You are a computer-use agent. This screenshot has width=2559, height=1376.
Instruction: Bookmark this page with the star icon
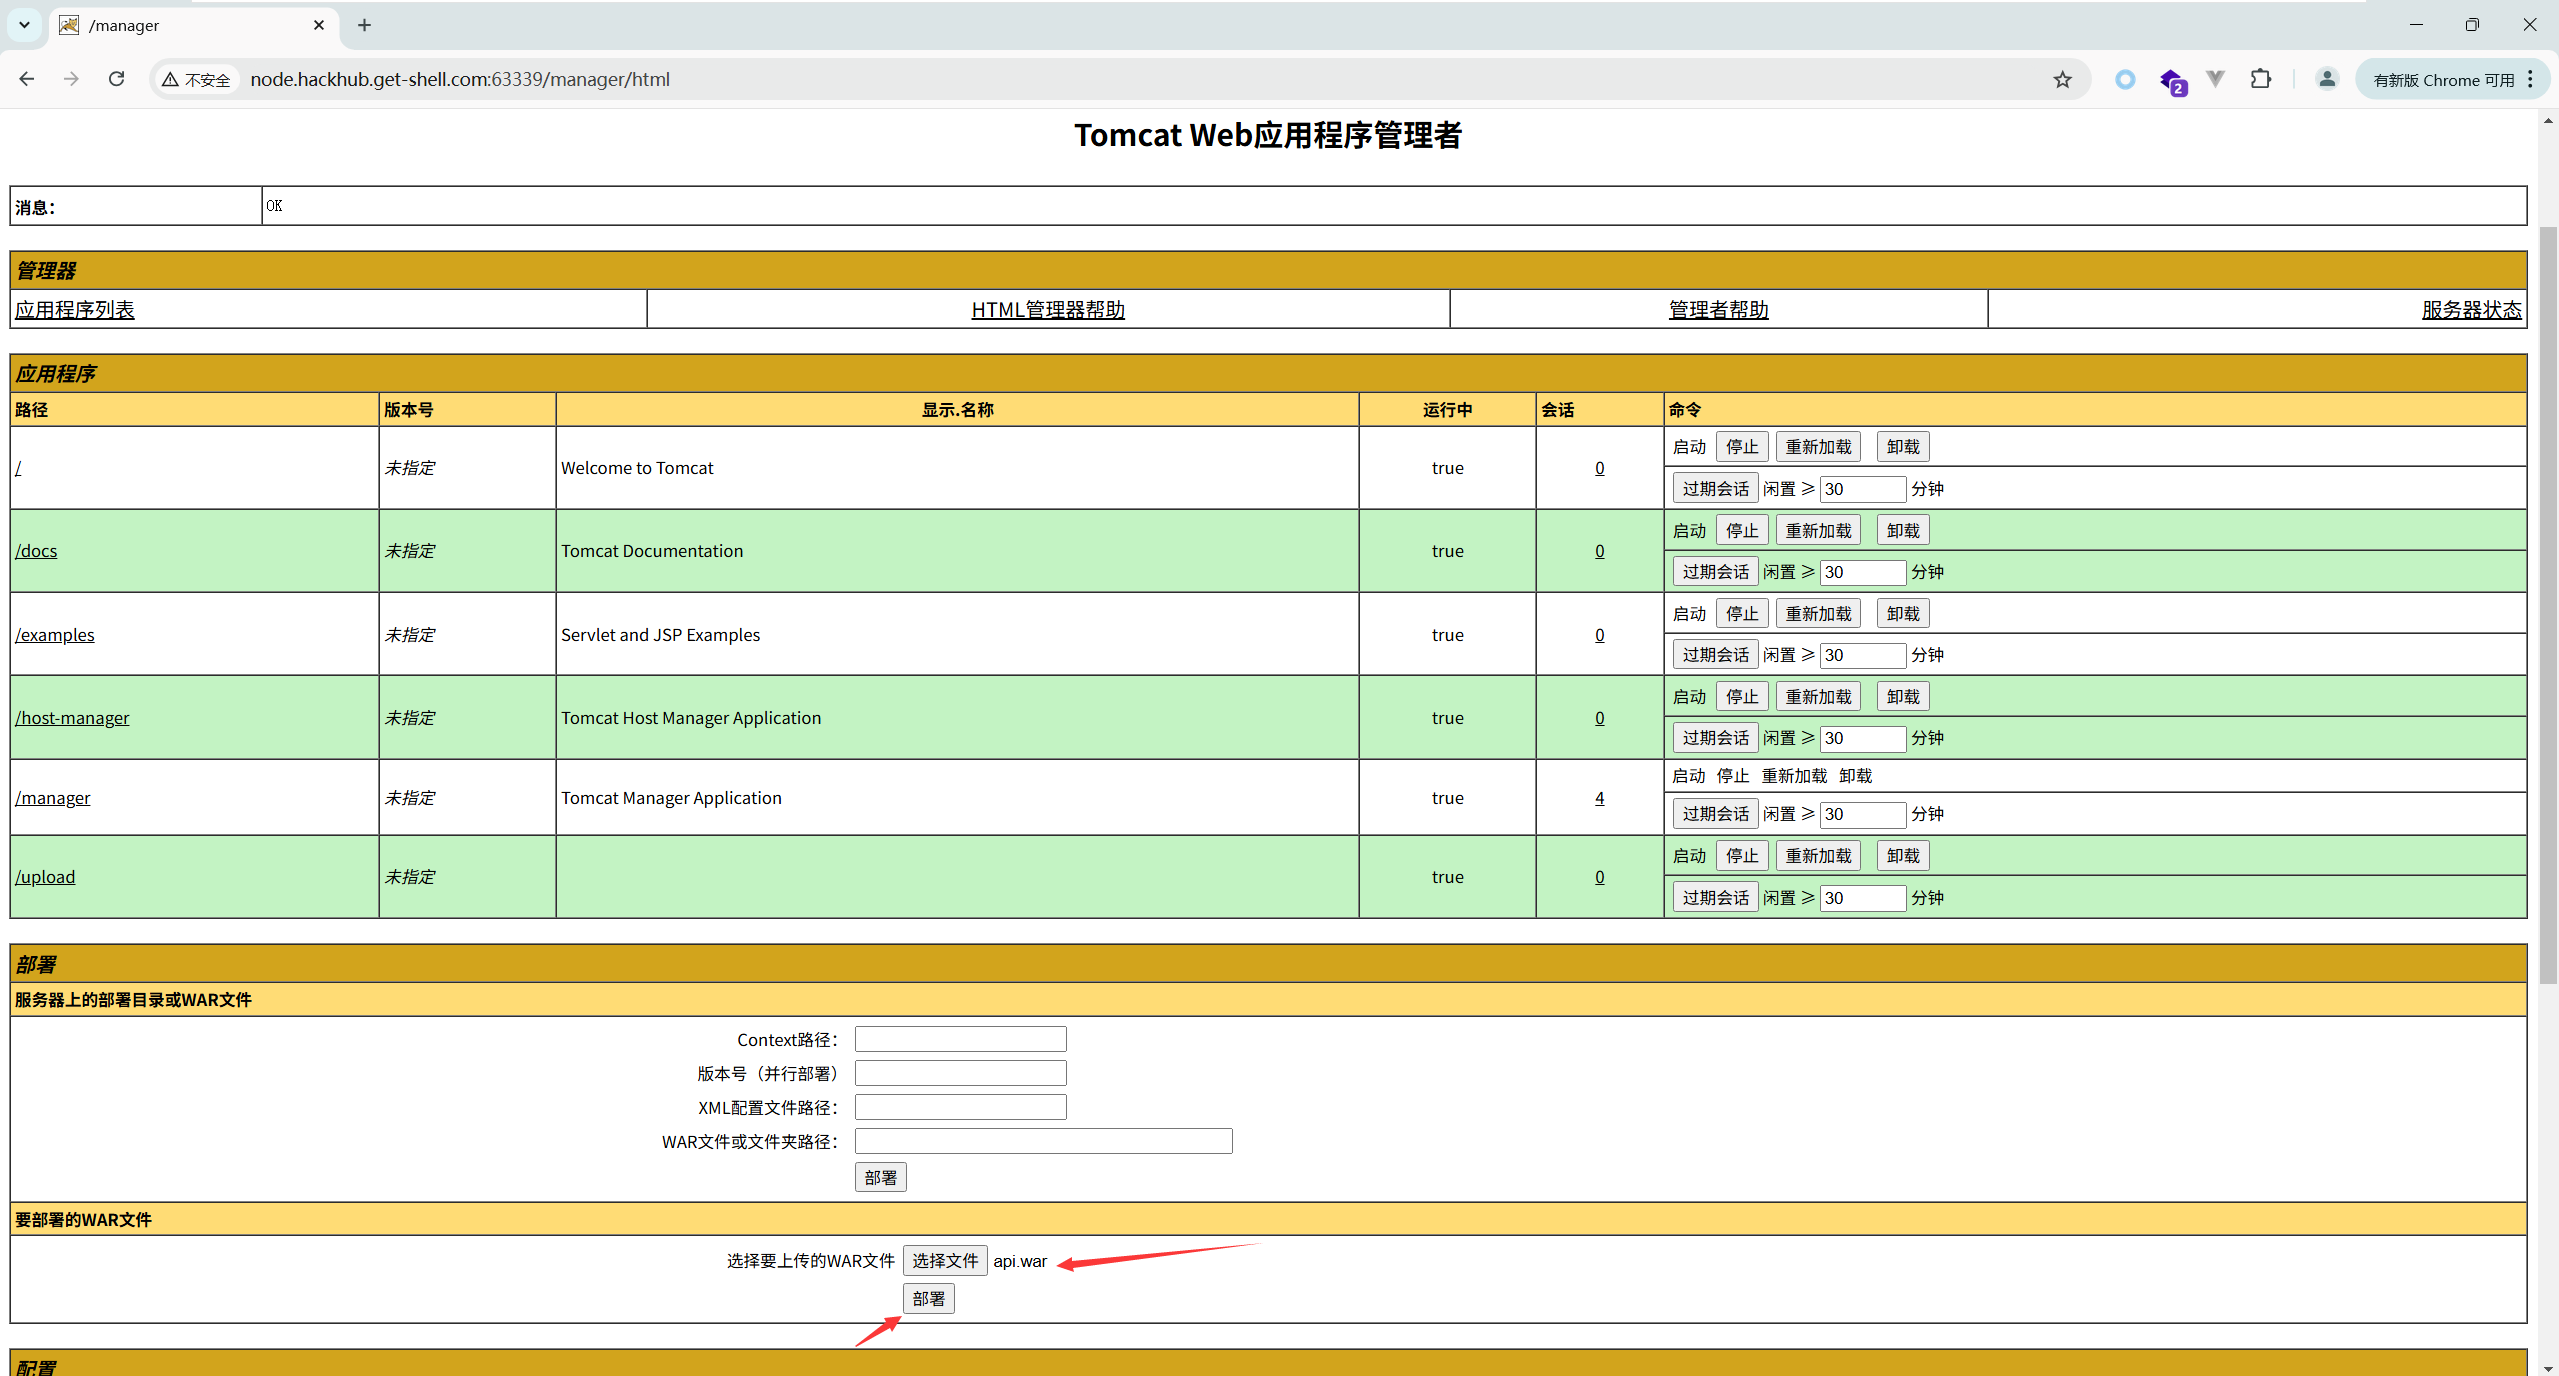pos(2061,79)
